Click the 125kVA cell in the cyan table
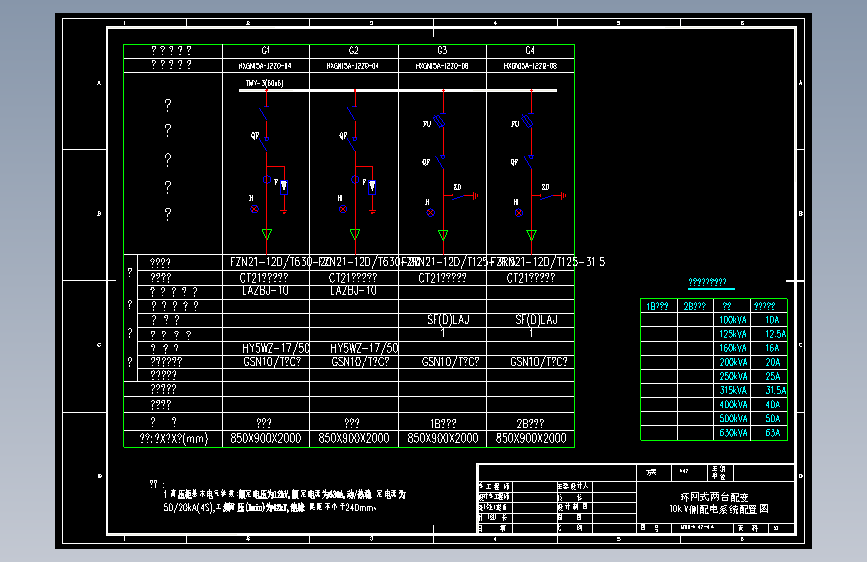867x562 pixels. click(733, 334)
